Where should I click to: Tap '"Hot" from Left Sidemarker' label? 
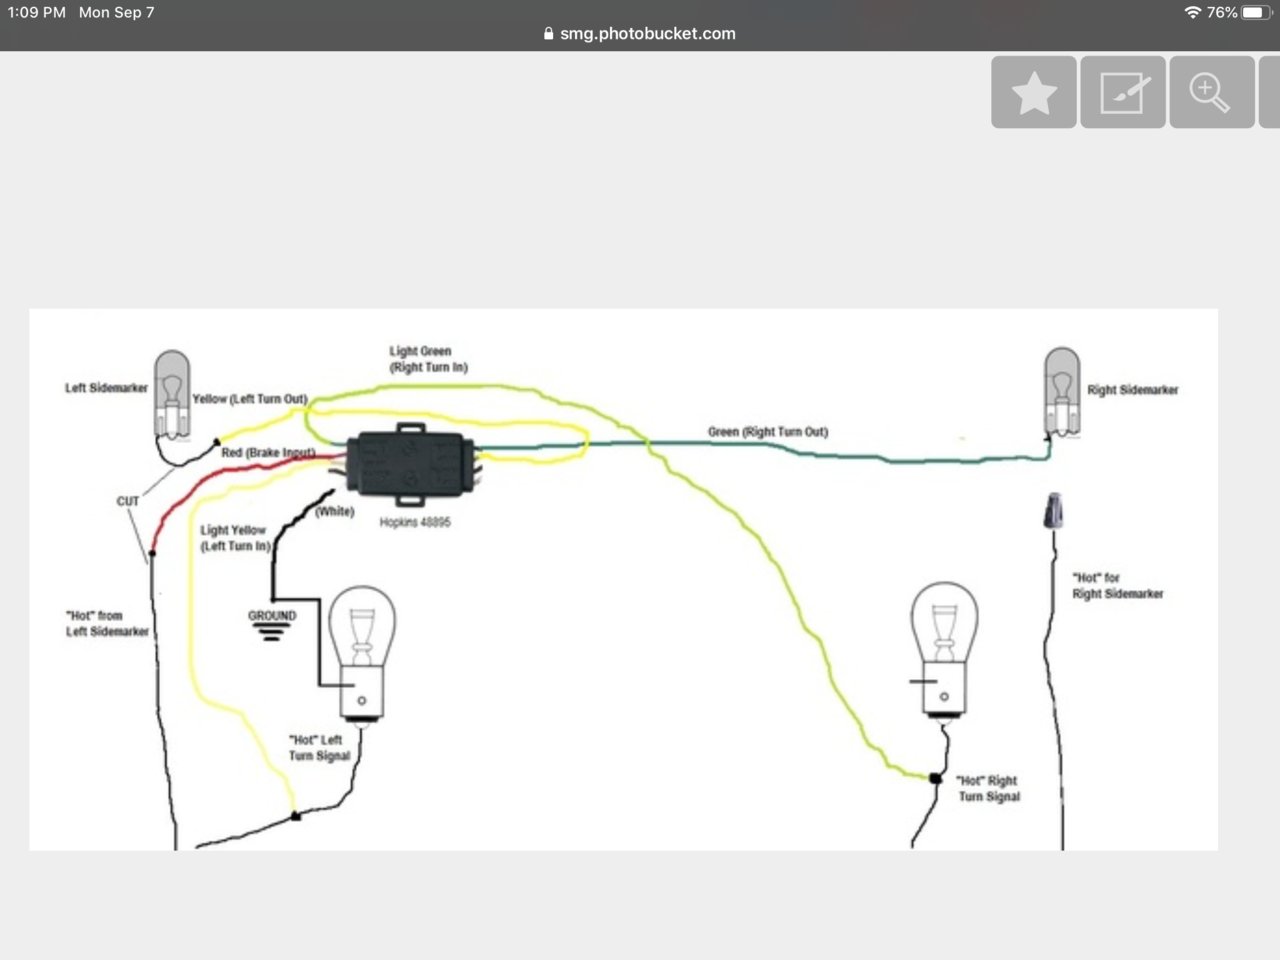107,624
